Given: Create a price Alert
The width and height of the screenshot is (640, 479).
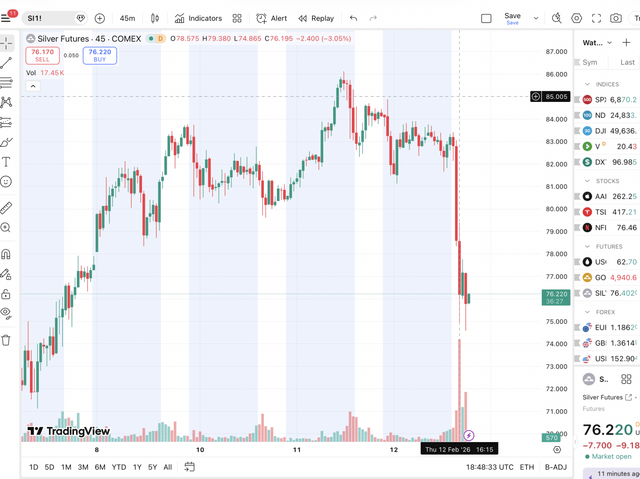Looking at the screenshot, I should pos(271,18).
